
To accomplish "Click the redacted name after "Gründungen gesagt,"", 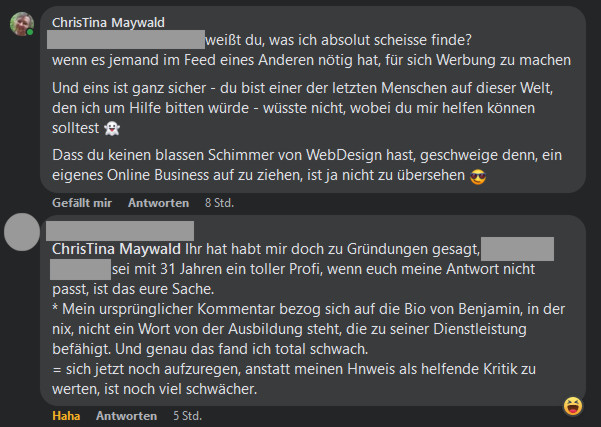I will tap(520, 248).
